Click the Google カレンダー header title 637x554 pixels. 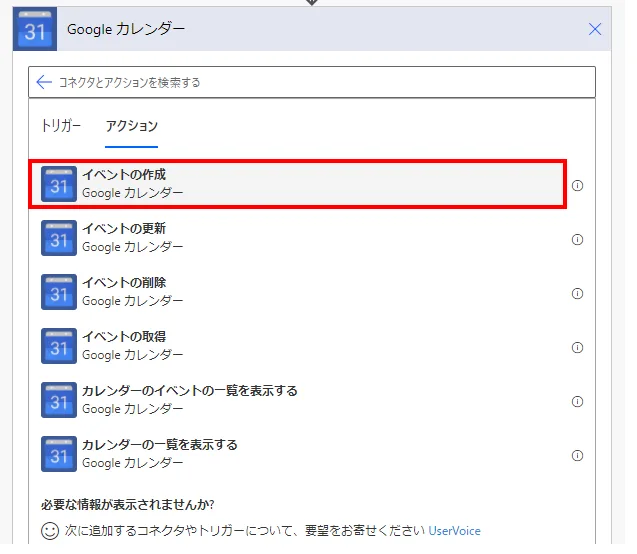click(x=126, y=29)
